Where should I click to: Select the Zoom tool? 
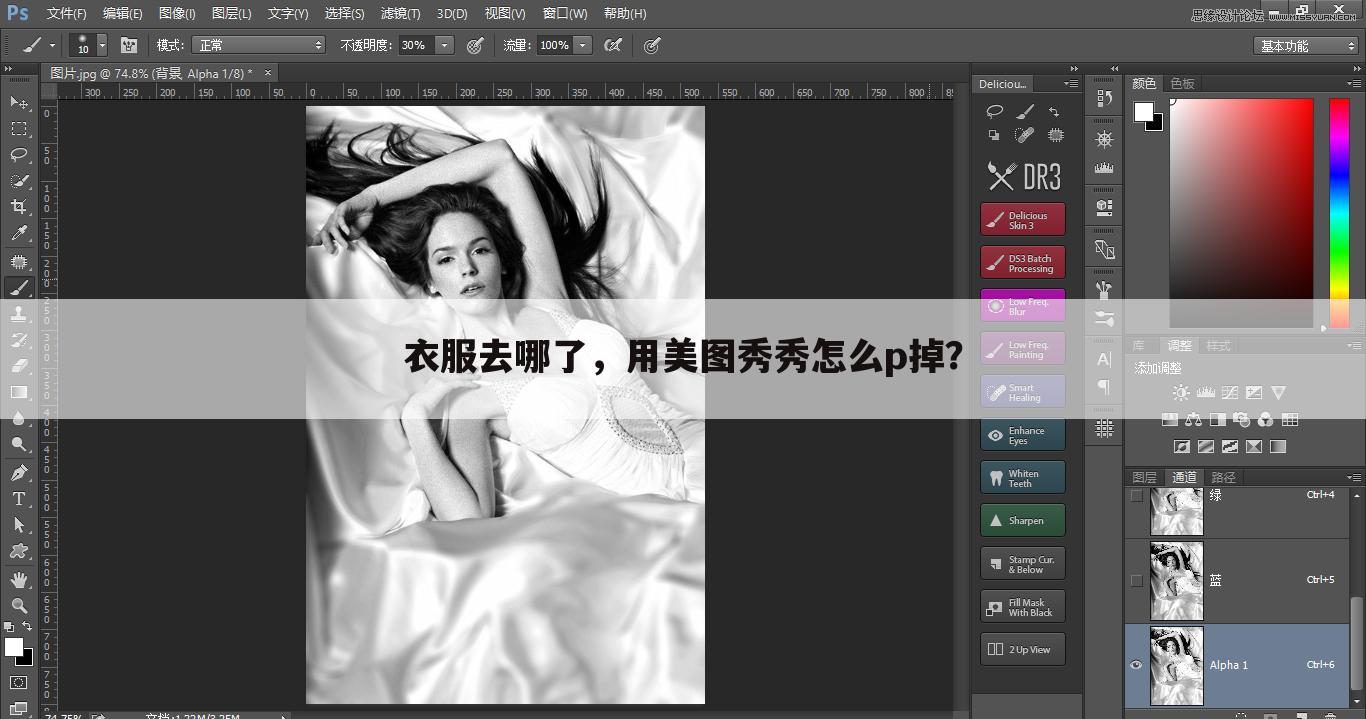19,606
